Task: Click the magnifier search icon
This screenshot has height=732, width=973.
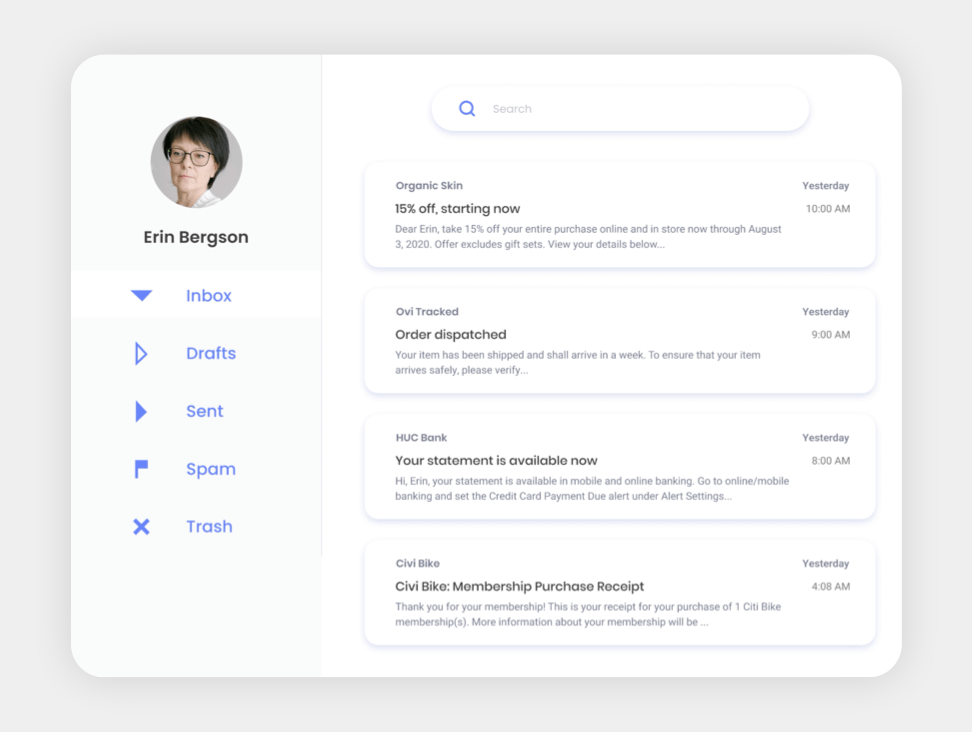Action: (467, 109)
